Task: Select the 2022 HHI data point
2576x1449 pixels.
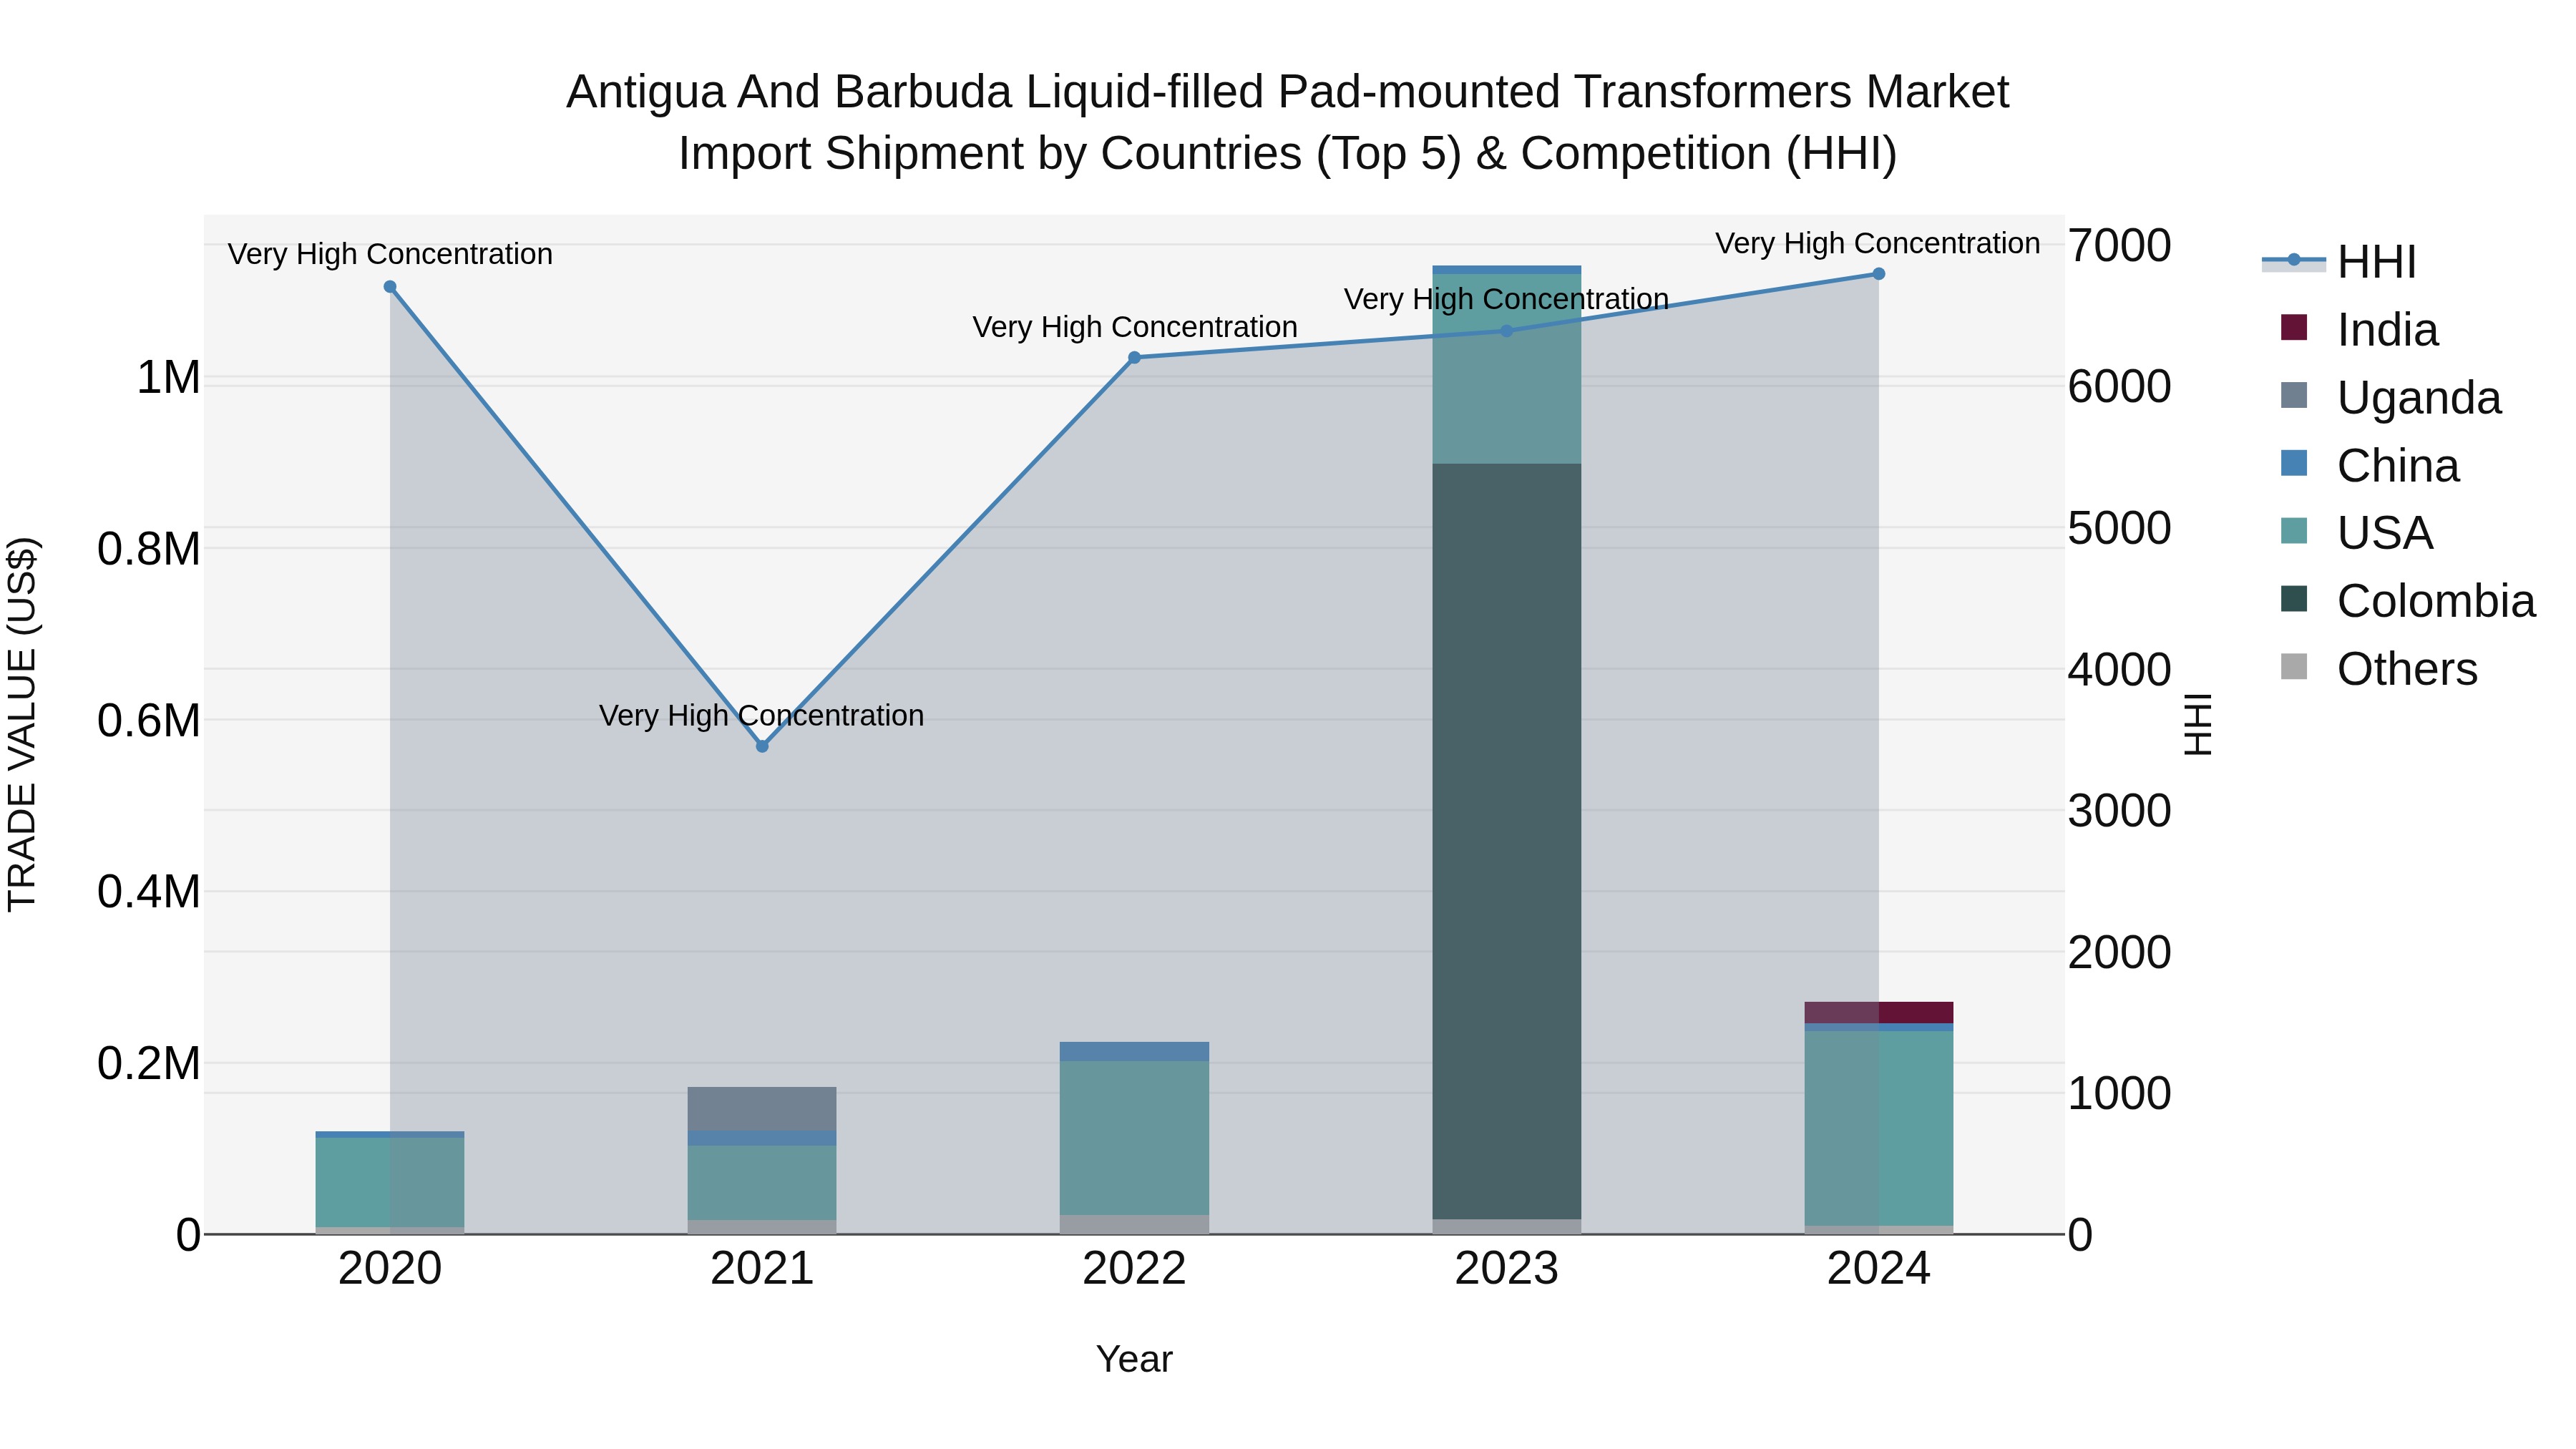Action: [1134, 357]
